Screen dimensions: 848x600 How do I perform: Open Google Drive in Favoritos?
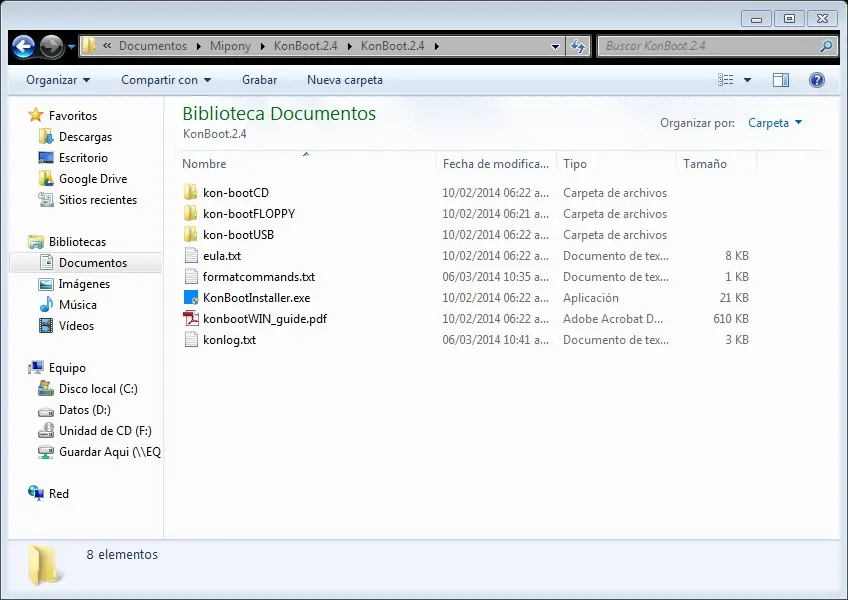[93, 179]
